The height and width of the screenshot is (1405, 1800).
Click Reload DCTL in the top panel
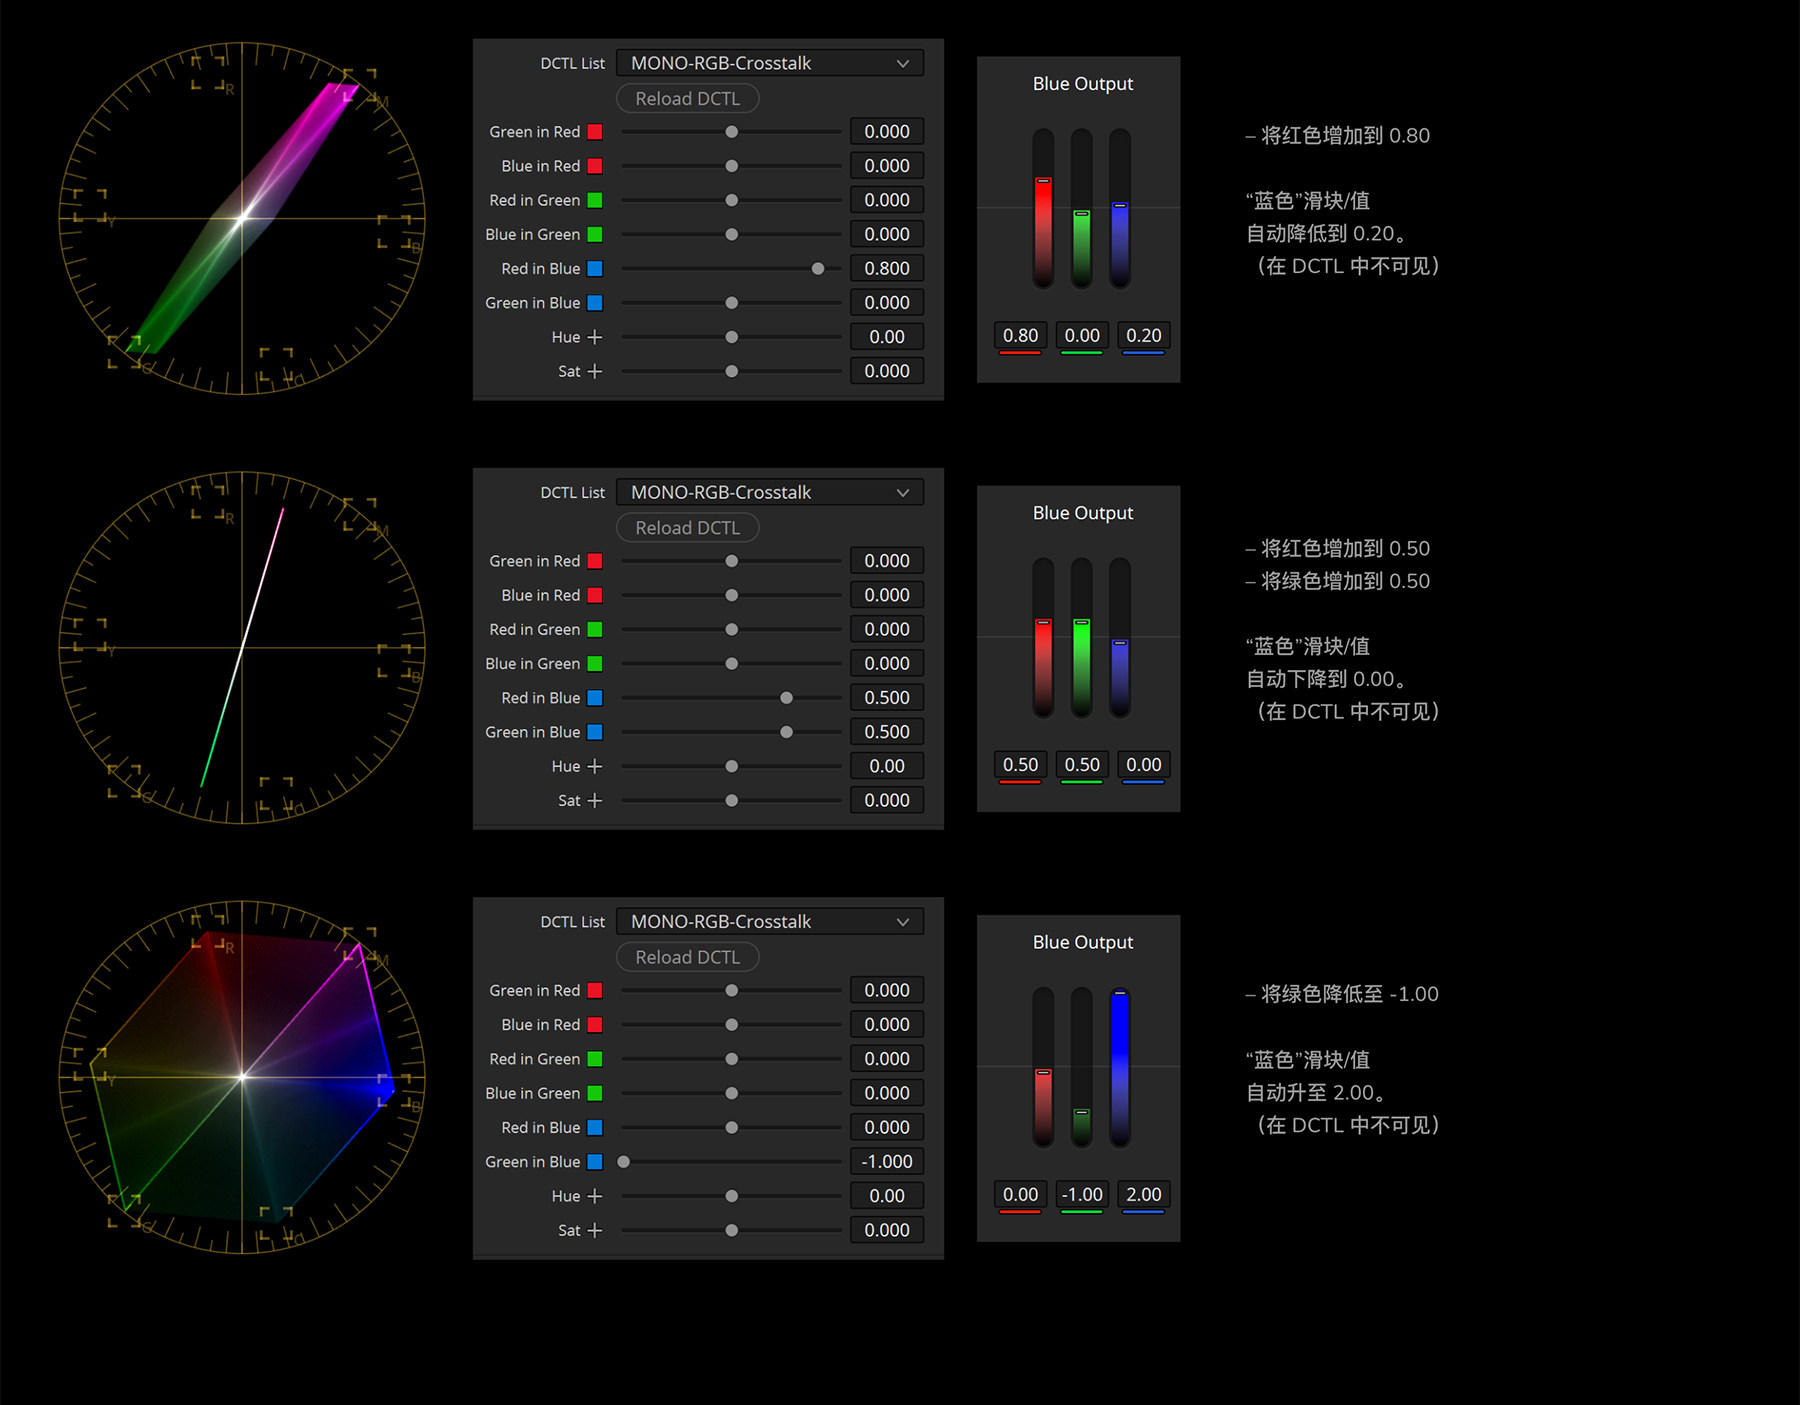pyautogui.click(x=688, y=98)
